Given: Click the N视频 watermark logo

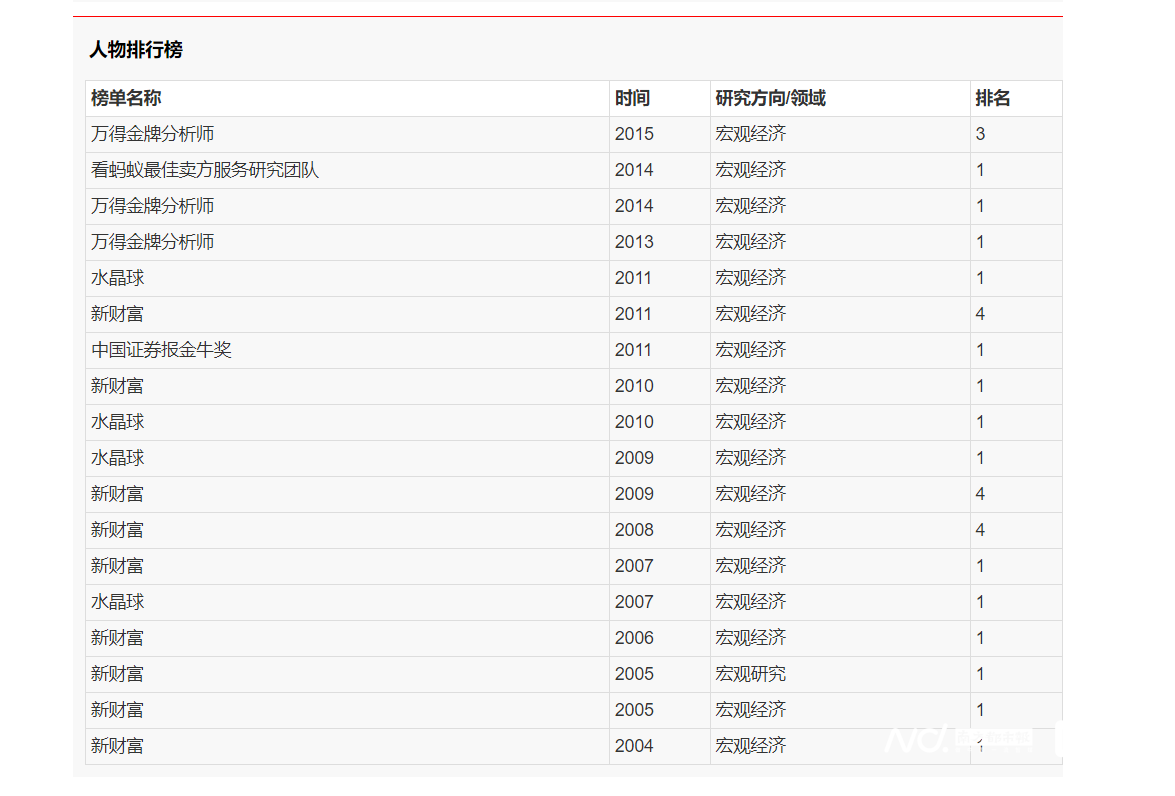Looking at the screenshot, I should pyautogui.click(x=955, y=739).
